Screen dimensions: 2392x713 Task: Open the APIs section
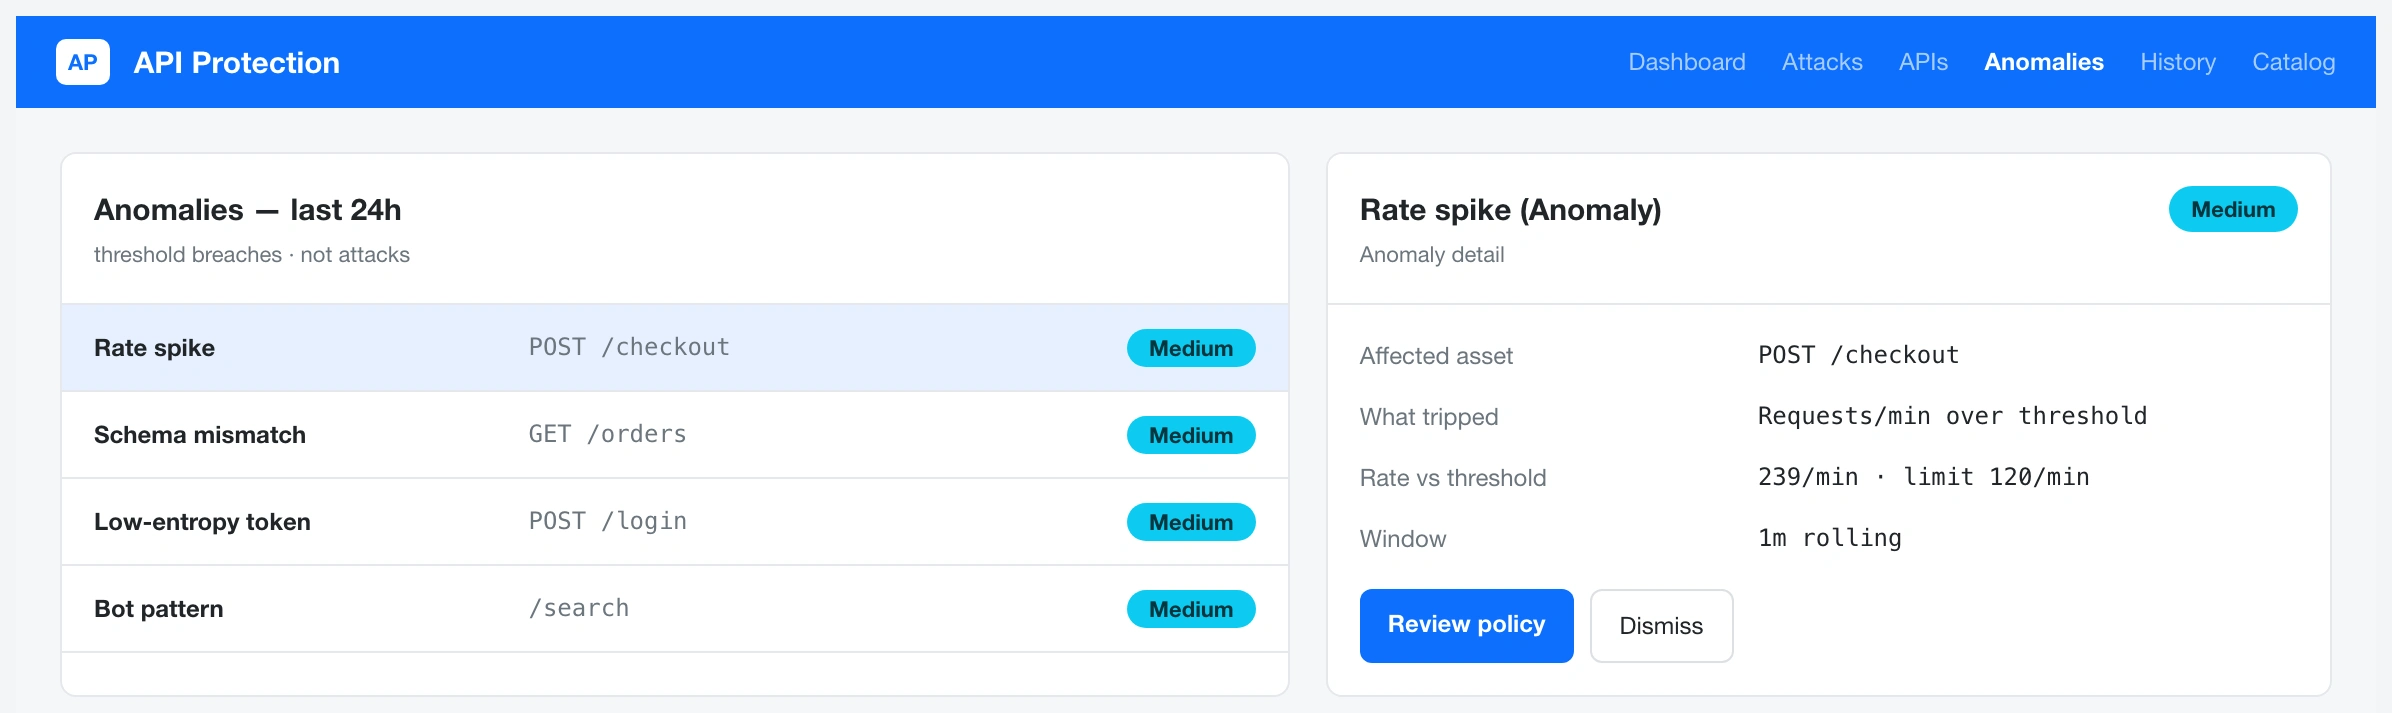click(1923, 62)
